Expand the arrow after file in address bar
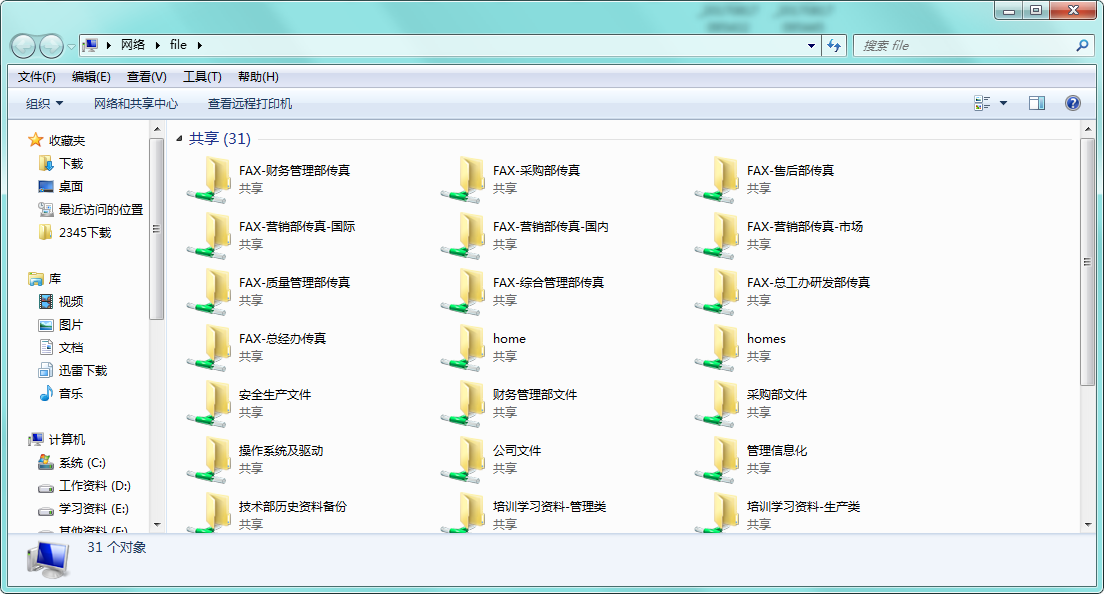Image resolution: width=1104 pixels, height=594 pixels. click(x=199, y=45)
